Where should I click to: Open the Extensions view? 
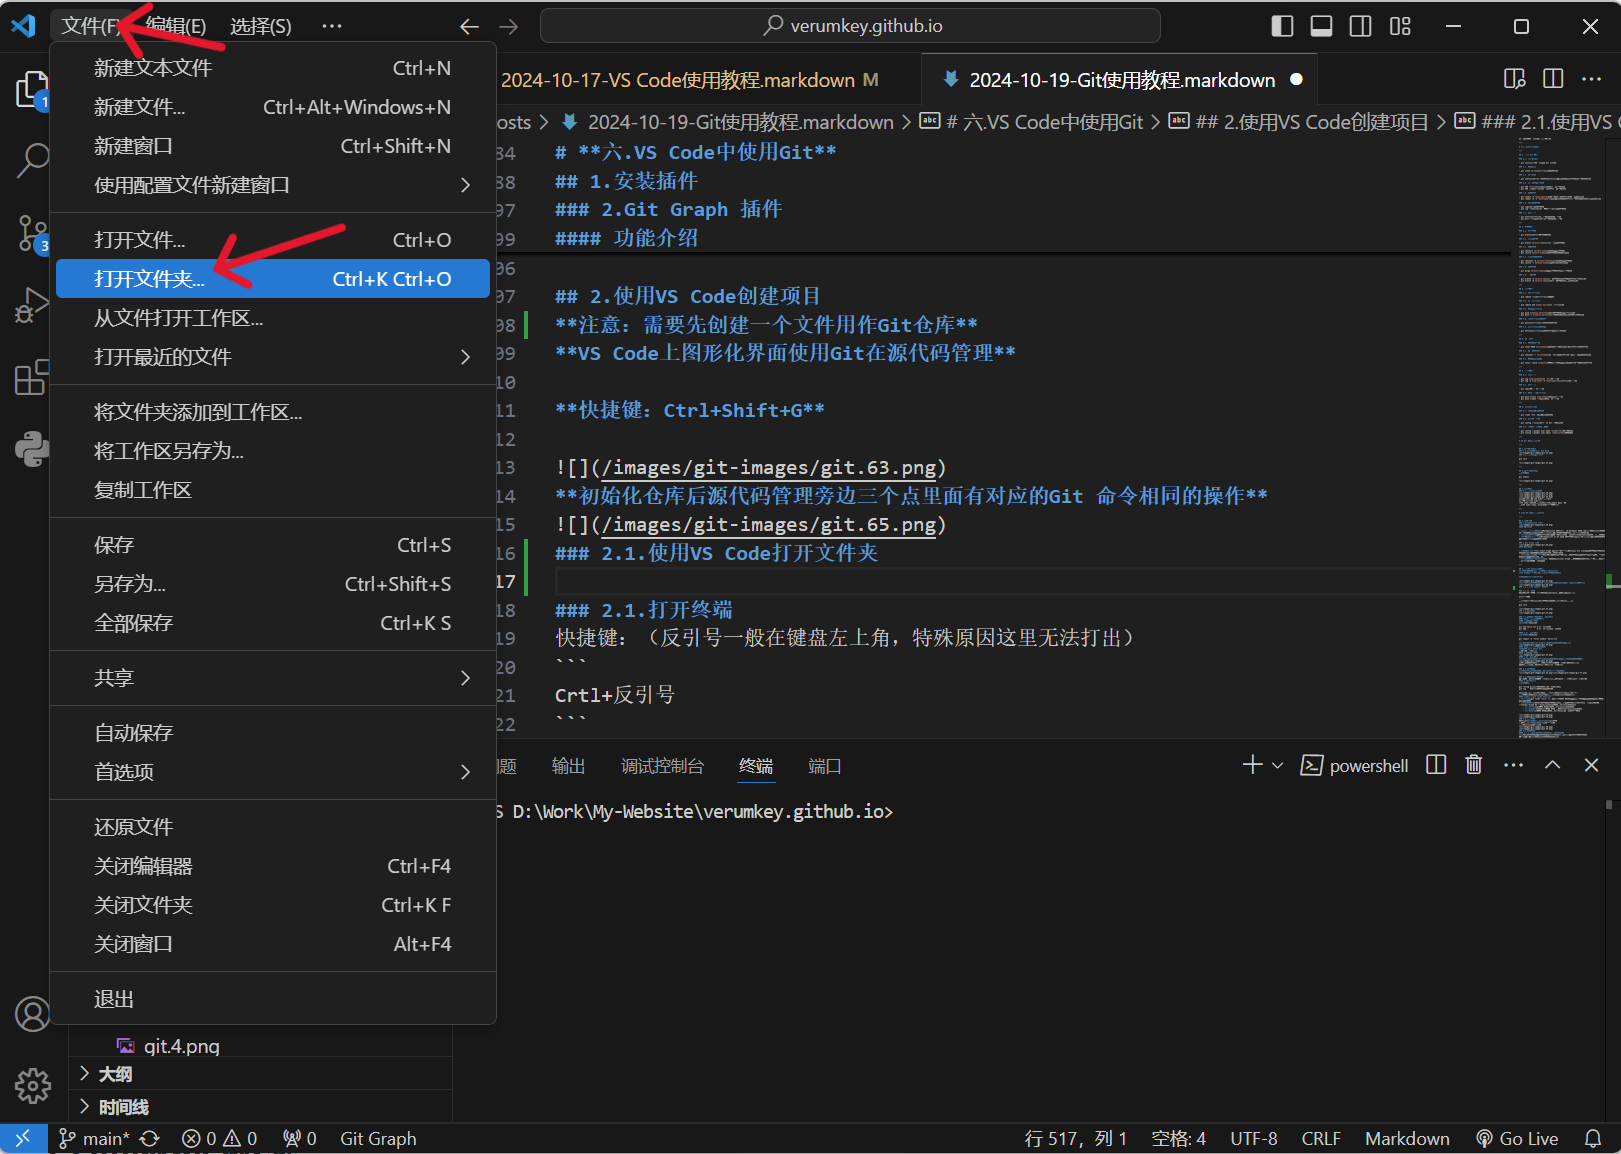pyautogui.click(x=32, y=377)
